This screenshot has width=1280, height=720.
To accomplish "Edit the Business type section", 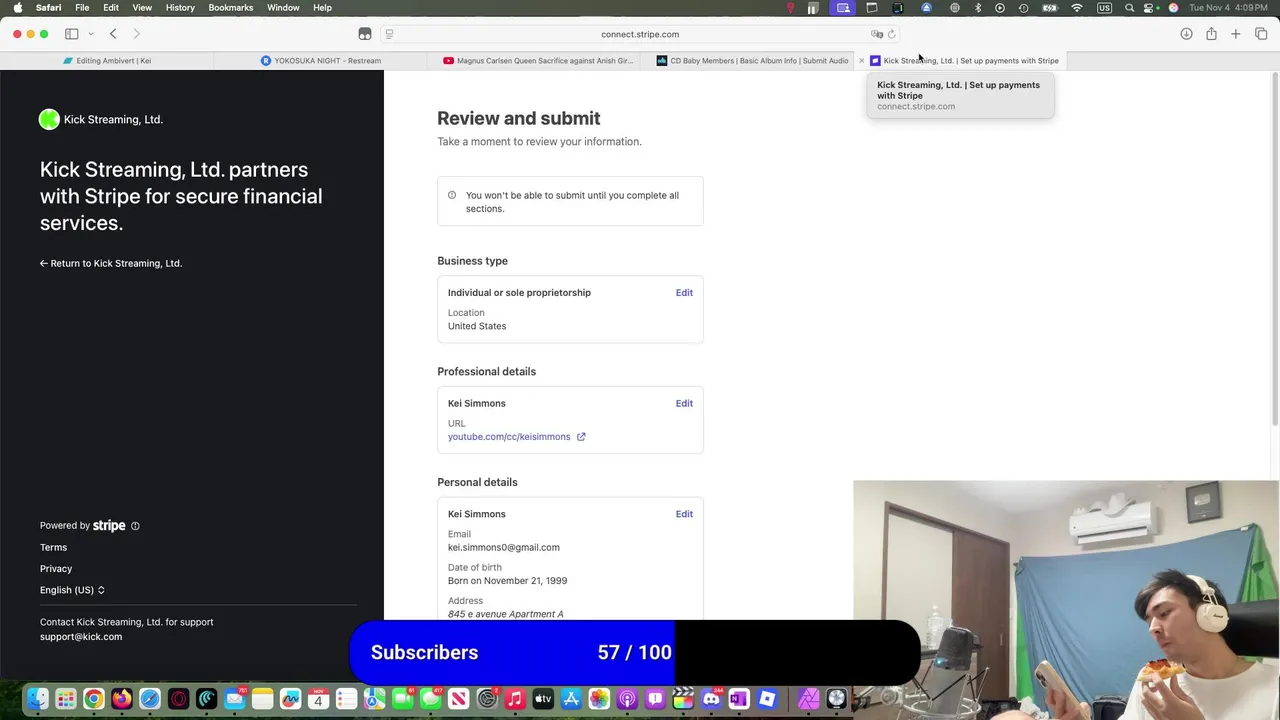I will click(684, 293).
